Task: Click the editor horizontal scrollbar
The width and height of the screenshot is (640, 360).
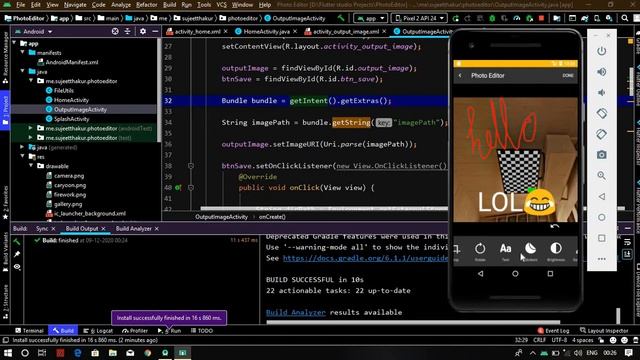Action: click(324, 209)
